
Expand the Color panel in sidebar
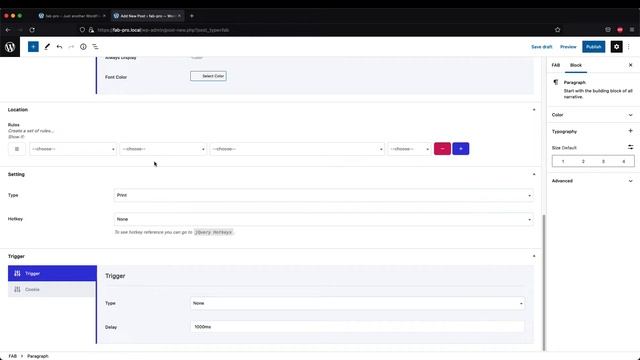[x=593, y=115]
